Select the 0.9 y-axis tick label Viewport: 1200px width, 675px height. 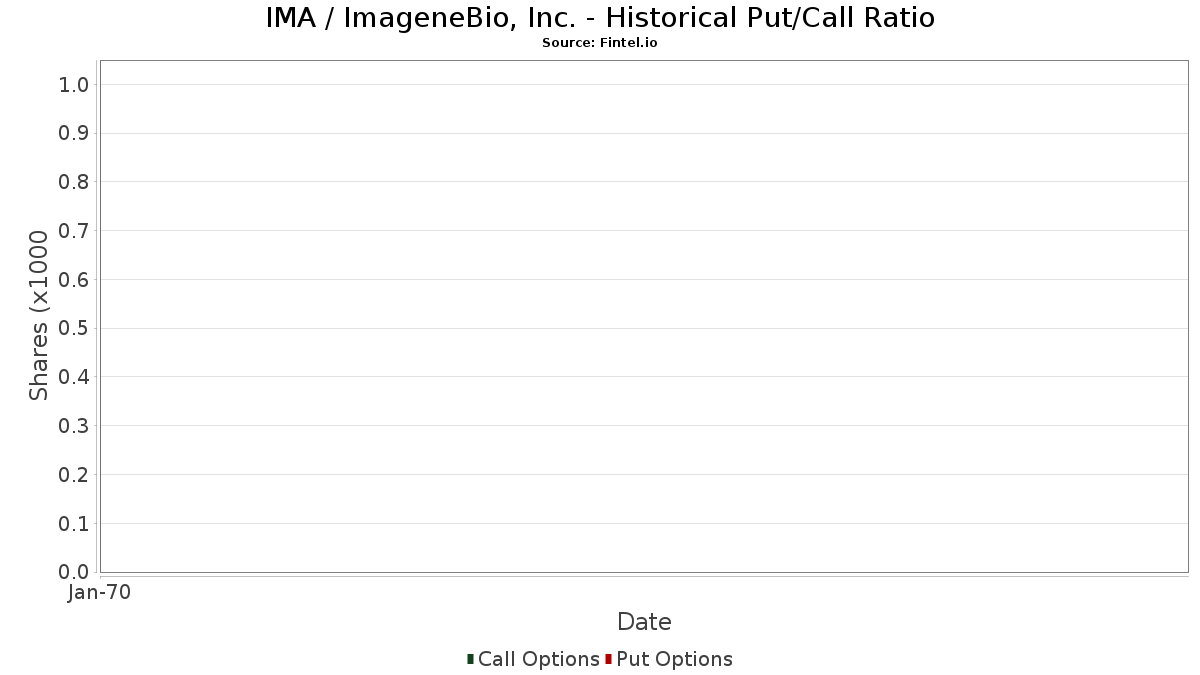(x=74, y=133)
